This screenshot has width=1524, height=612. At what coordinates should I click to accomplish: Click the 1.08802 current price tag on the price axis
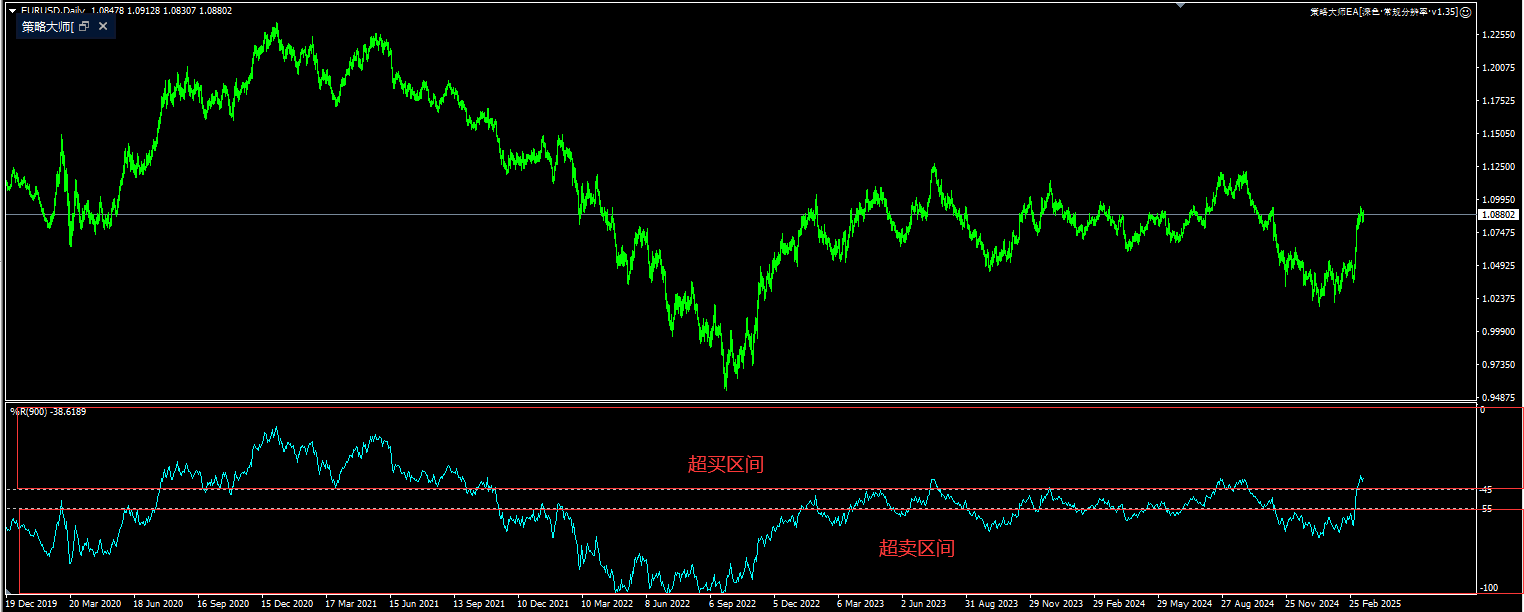(1498, 214)
